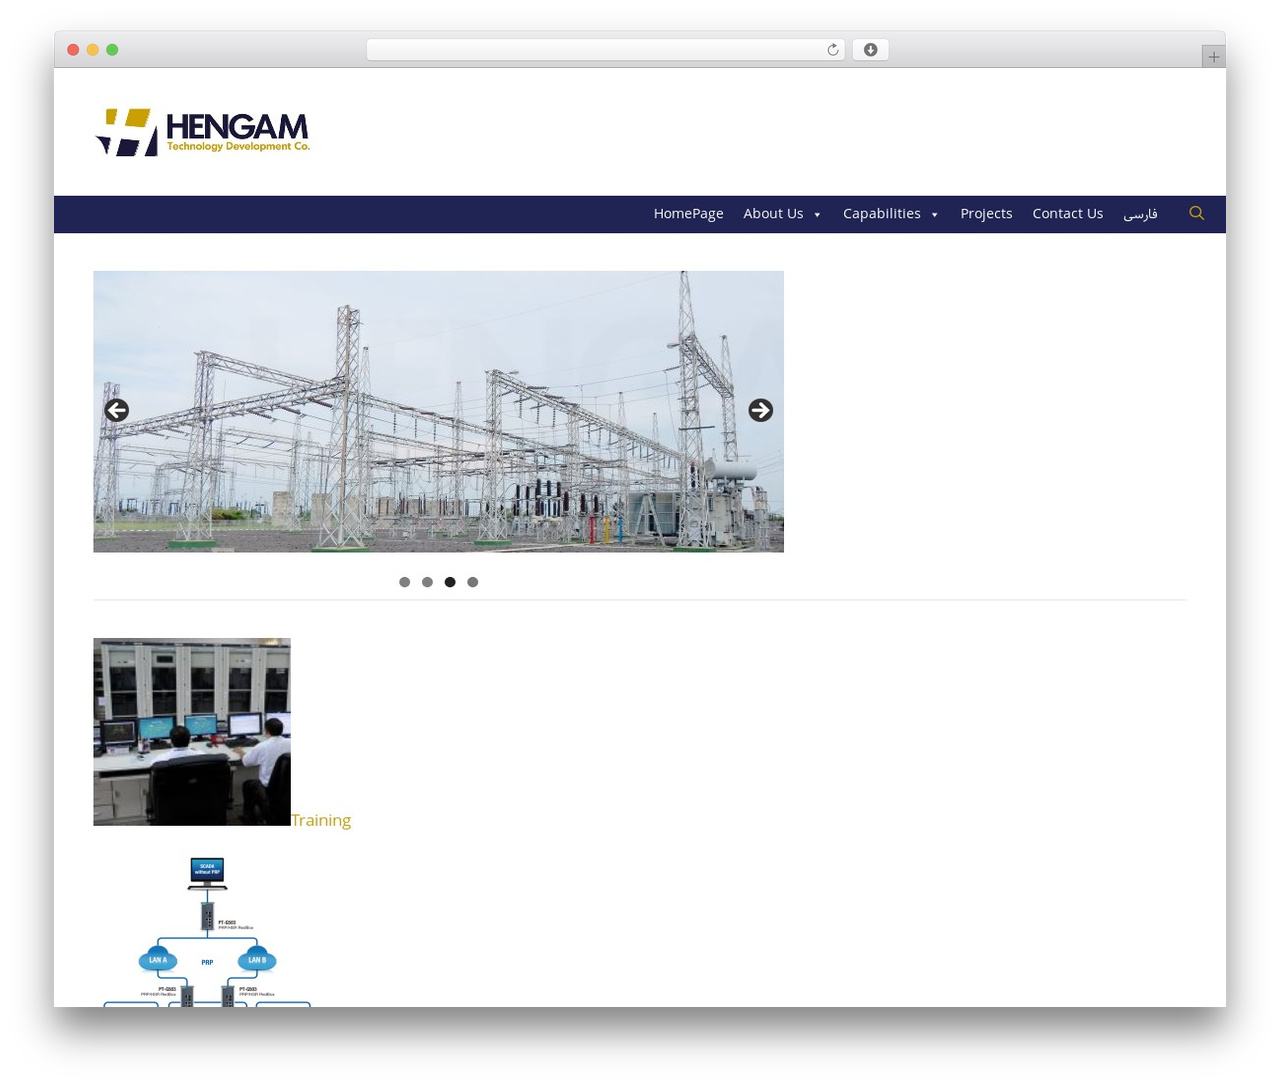Select the second slider dot

pyautogui.click(x=427, y=582)
